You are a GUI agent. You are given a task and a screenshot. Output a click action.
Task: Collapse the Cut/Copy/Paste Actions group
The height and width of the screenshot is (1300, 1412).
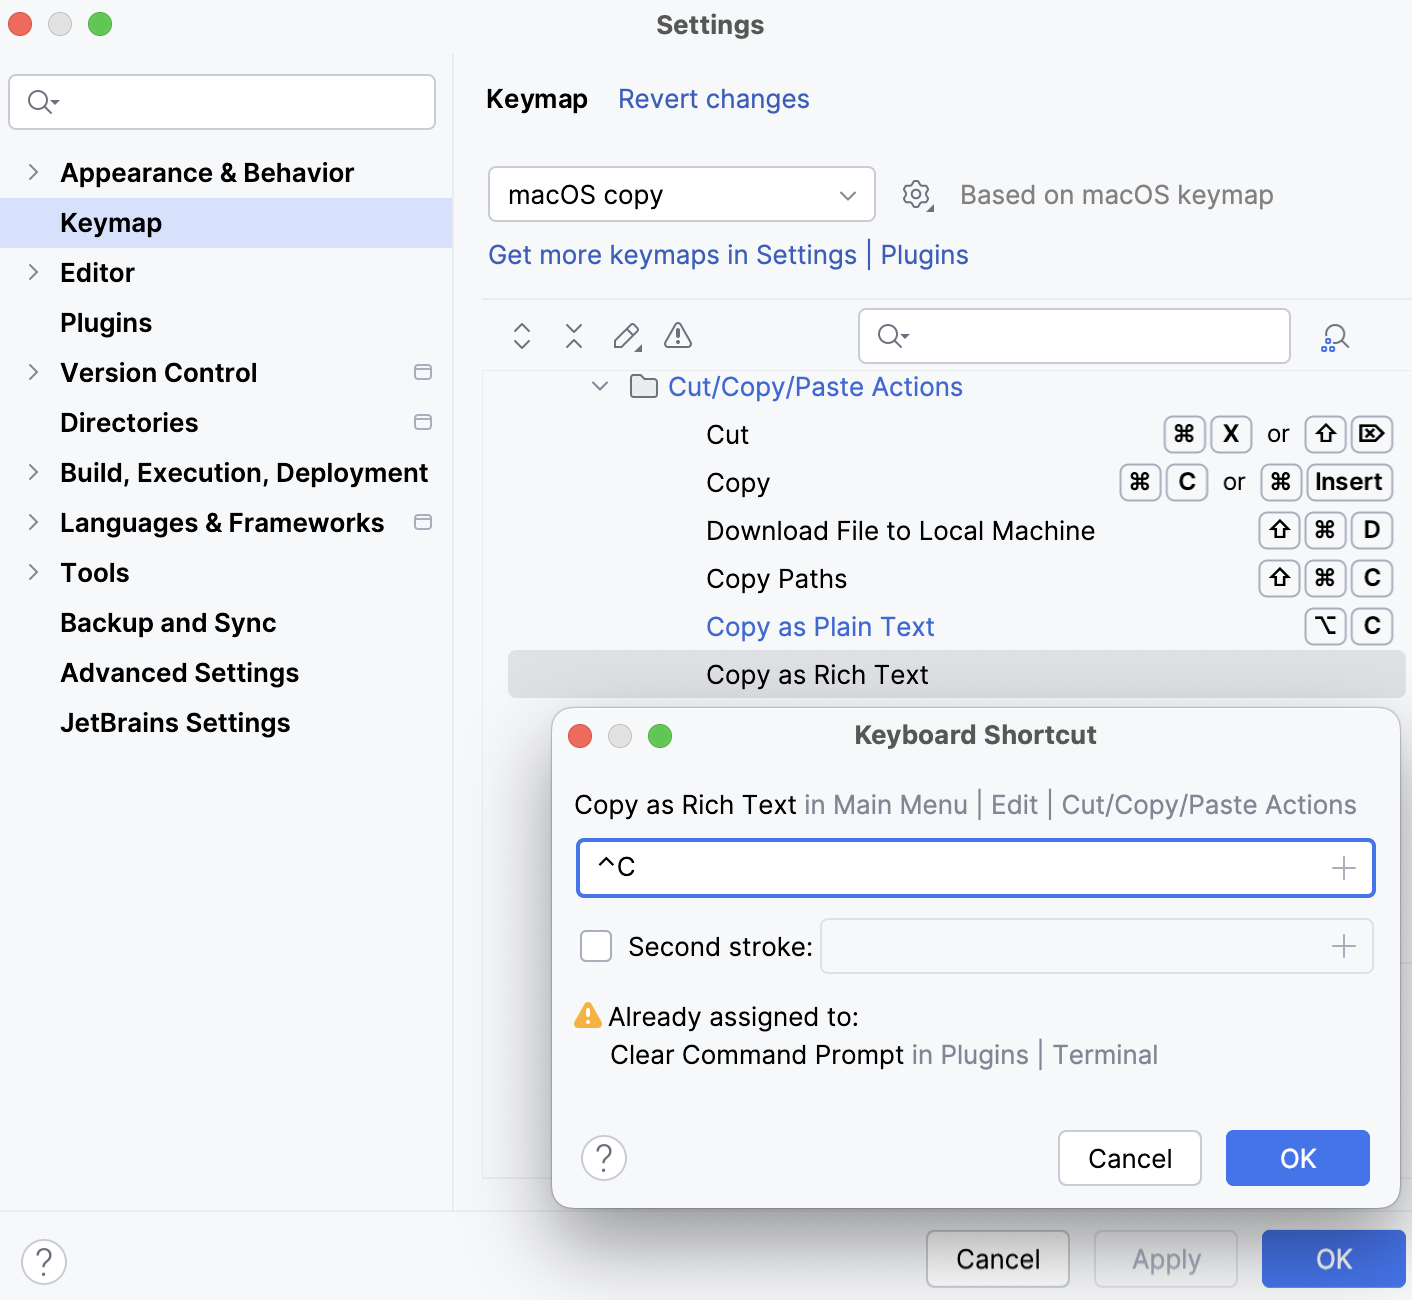coord(598,386)
